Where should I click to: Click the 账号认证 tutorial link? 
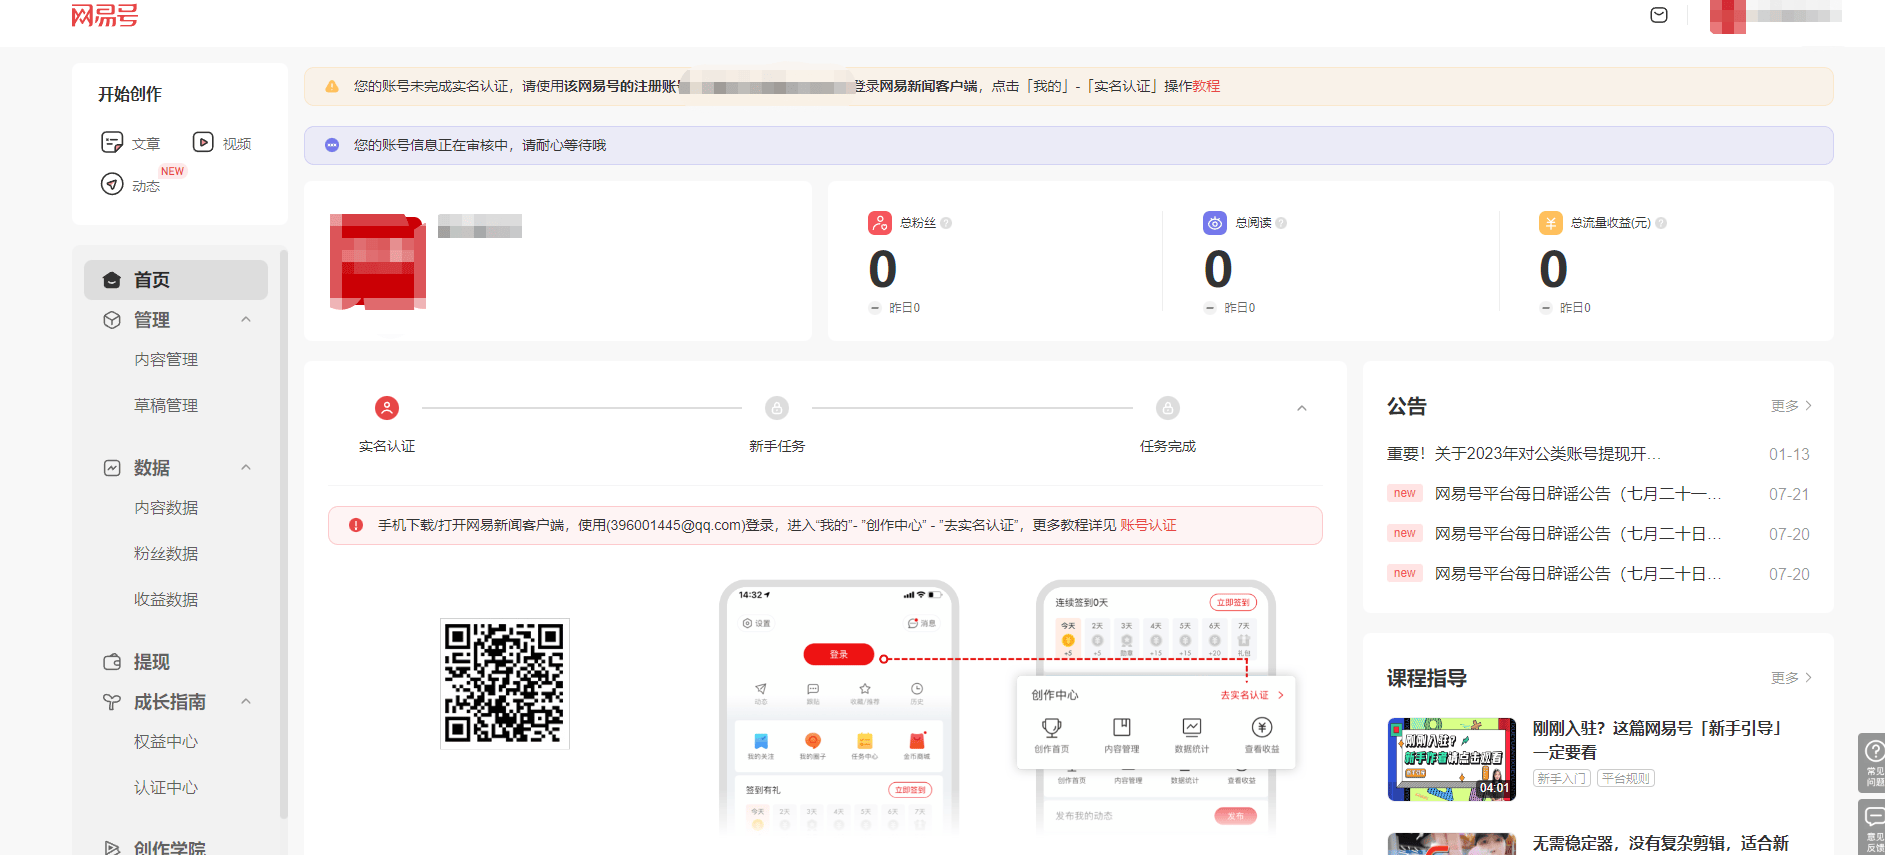(x=1148, y=525)
